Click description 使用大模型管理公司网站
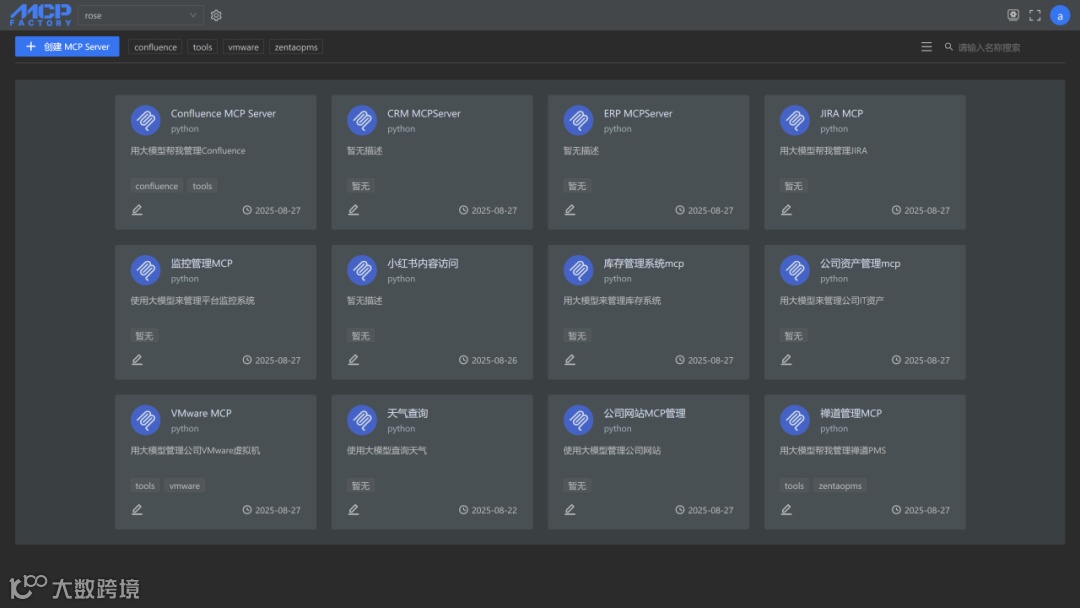The width and height of the screenshot is (1080, 608). [612, 451]
